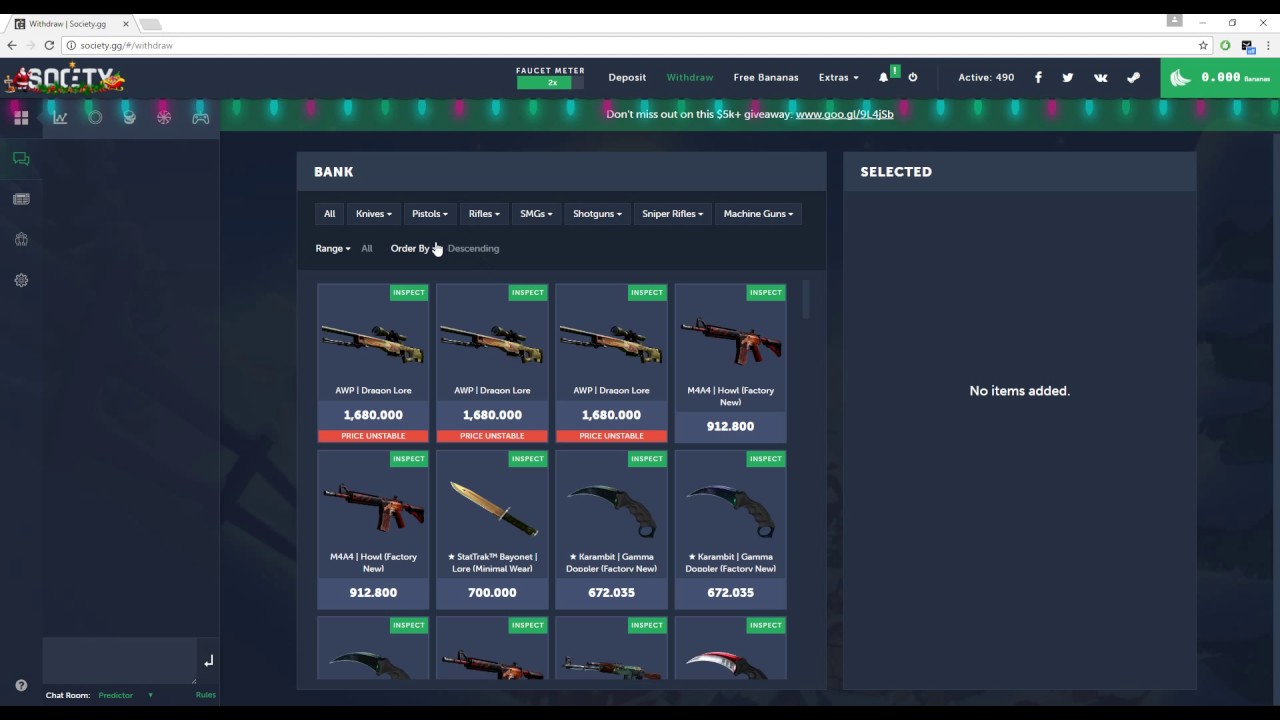Open the Withdraw page
Image resolution: width=1280 pixels, height=720 pixels.
pyautogui.click(x=690, y=77)
